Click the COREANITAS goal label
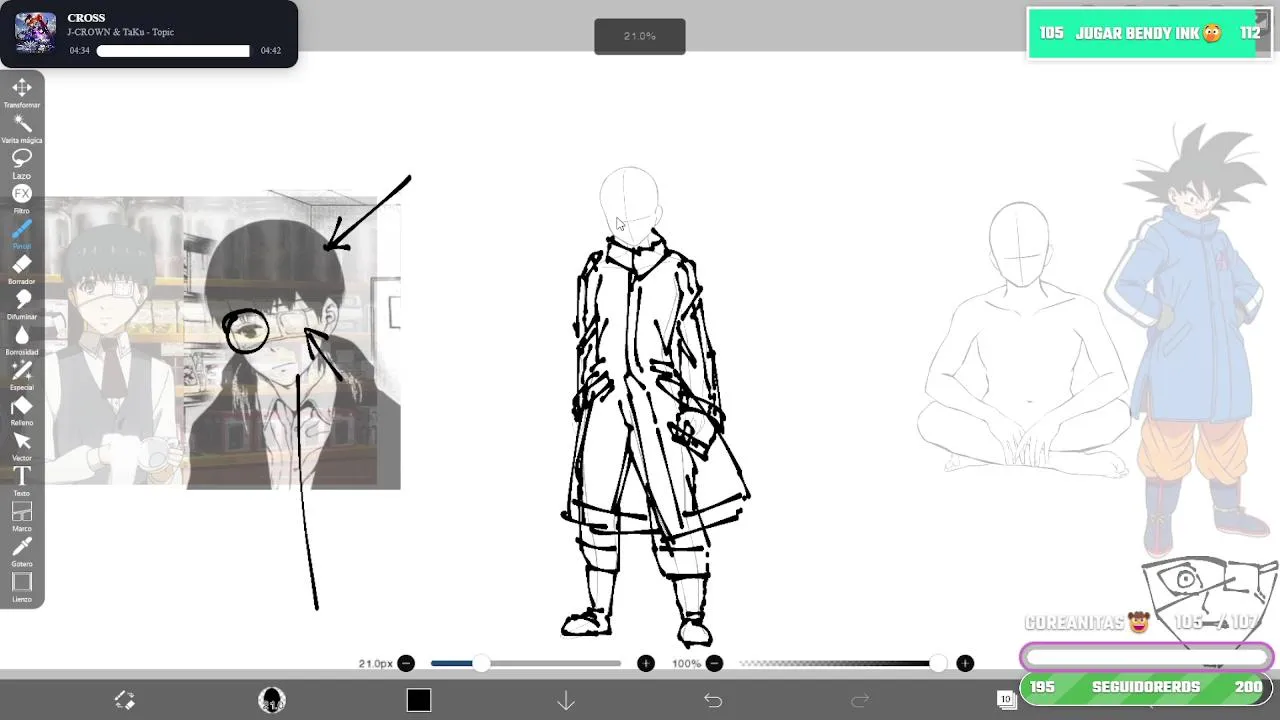1280x720 pixels. point(1075,623)
